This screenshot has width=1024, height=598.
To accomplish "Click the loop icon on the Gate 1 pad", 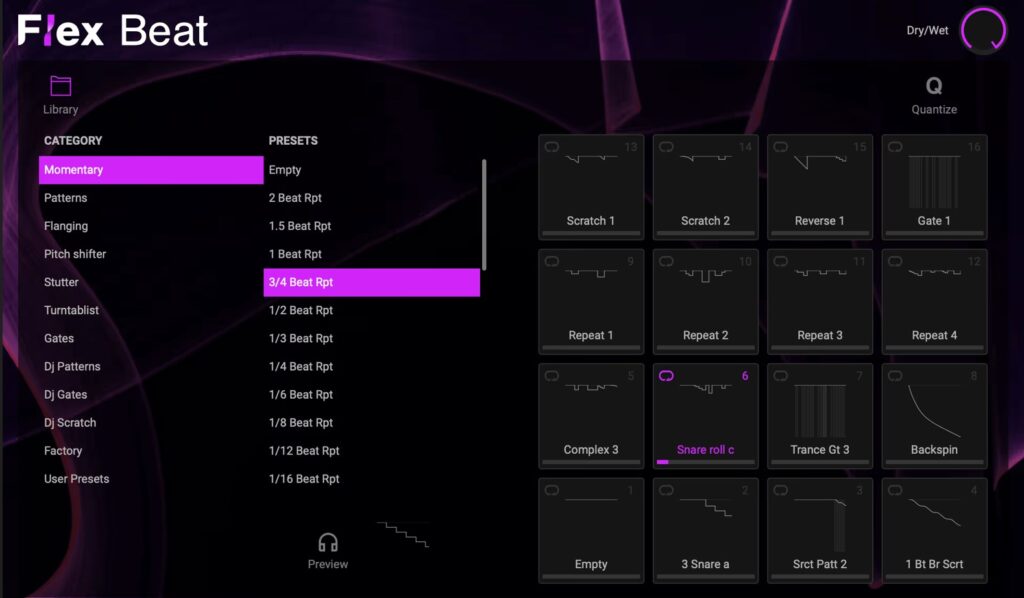I will click(894, 147).
